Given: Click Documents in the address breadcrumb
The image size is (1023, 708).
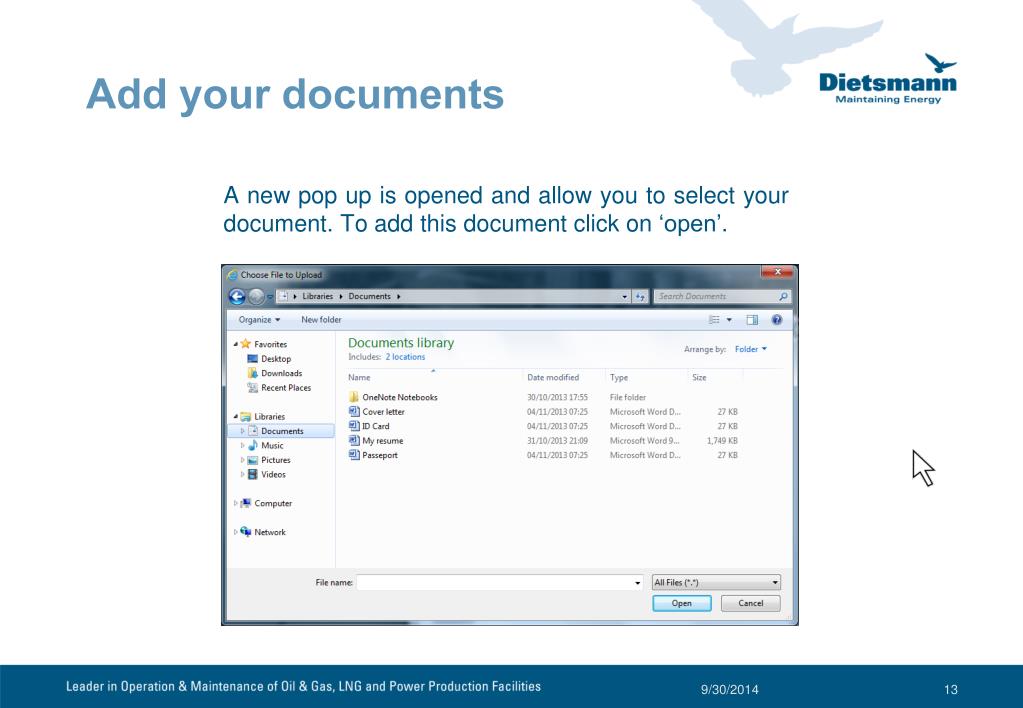Looking at the screenshot, I should pos(369,296).
